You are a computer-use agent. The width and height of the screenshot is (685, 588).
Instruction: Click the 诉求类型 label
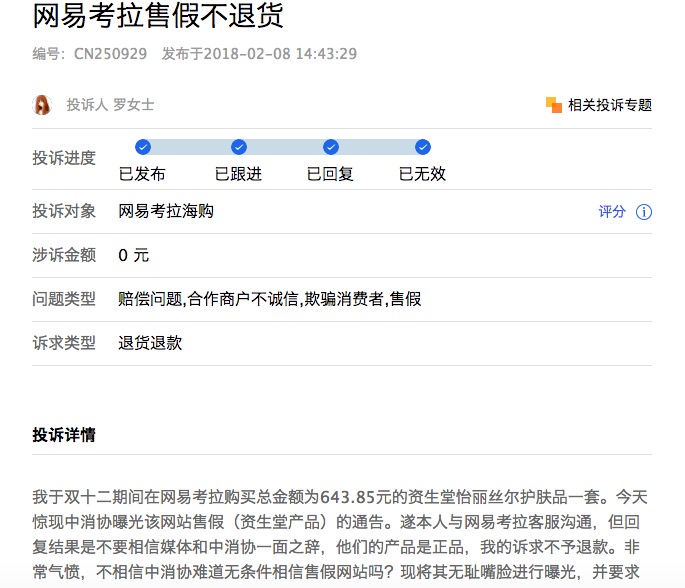[x=64, y=343]
